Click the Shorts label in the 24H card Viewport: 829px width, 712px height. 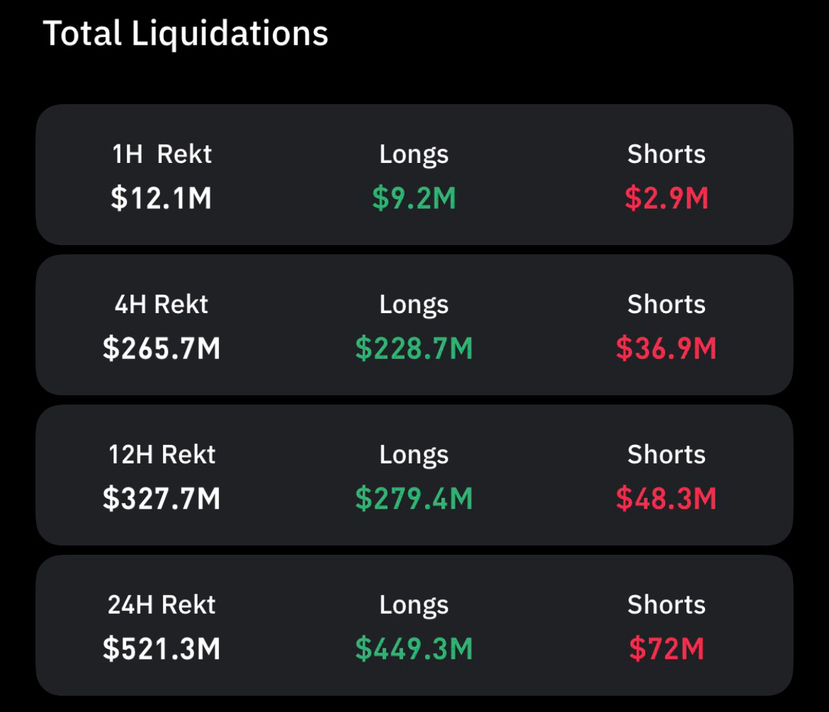[666, 605]
